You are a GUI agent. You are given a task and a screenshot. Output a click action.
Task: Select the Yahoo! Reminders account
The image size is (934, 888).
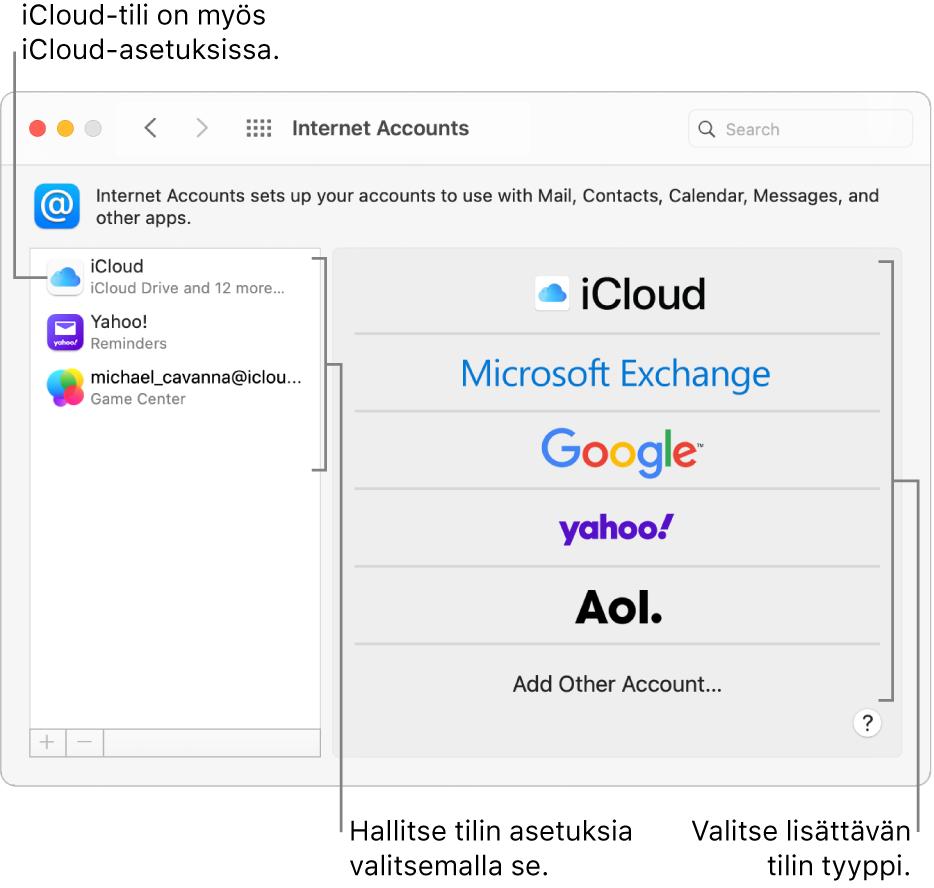pos(175,332)
